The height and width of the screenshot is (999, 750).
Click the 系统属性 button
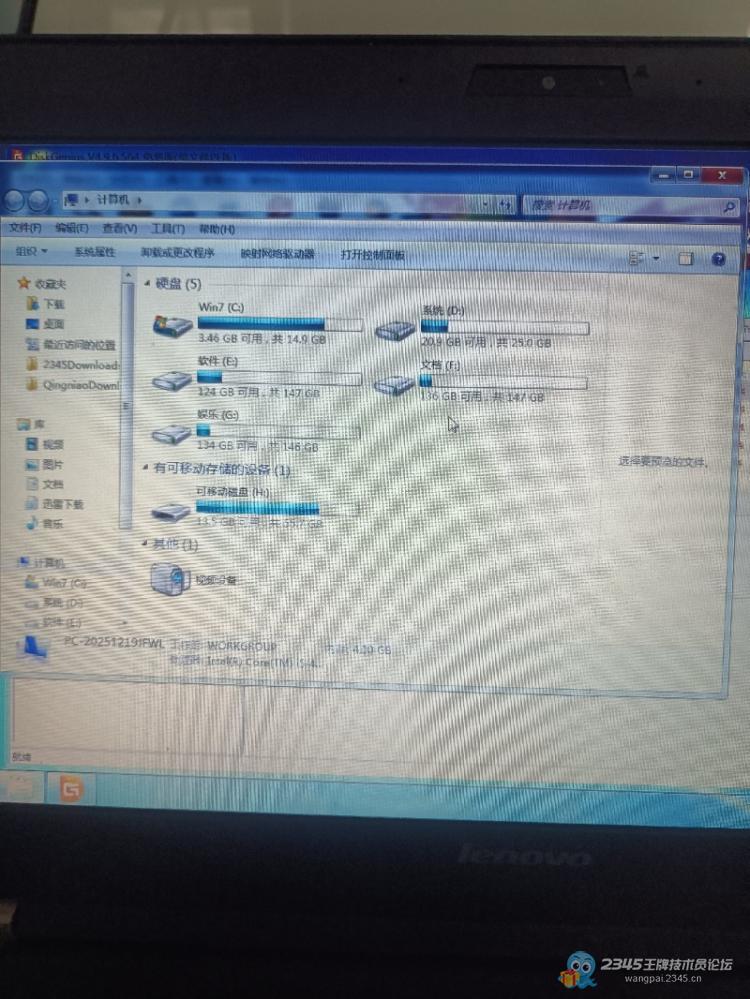95,253
